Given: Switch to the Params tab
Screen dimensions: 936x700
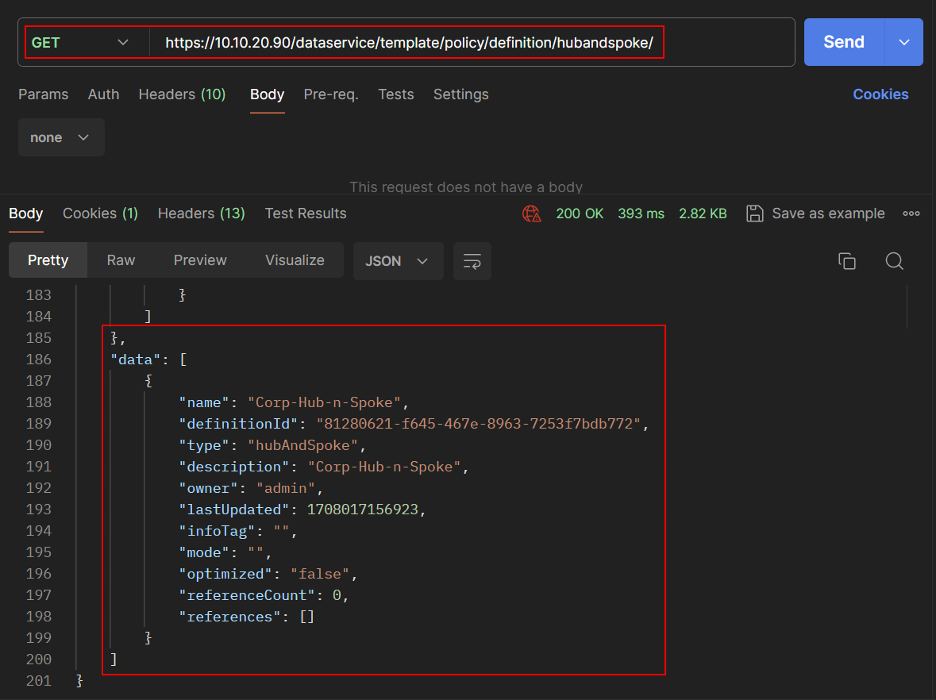Looking at the screenshot, I should pyautogui.click(x=43, y=94).
